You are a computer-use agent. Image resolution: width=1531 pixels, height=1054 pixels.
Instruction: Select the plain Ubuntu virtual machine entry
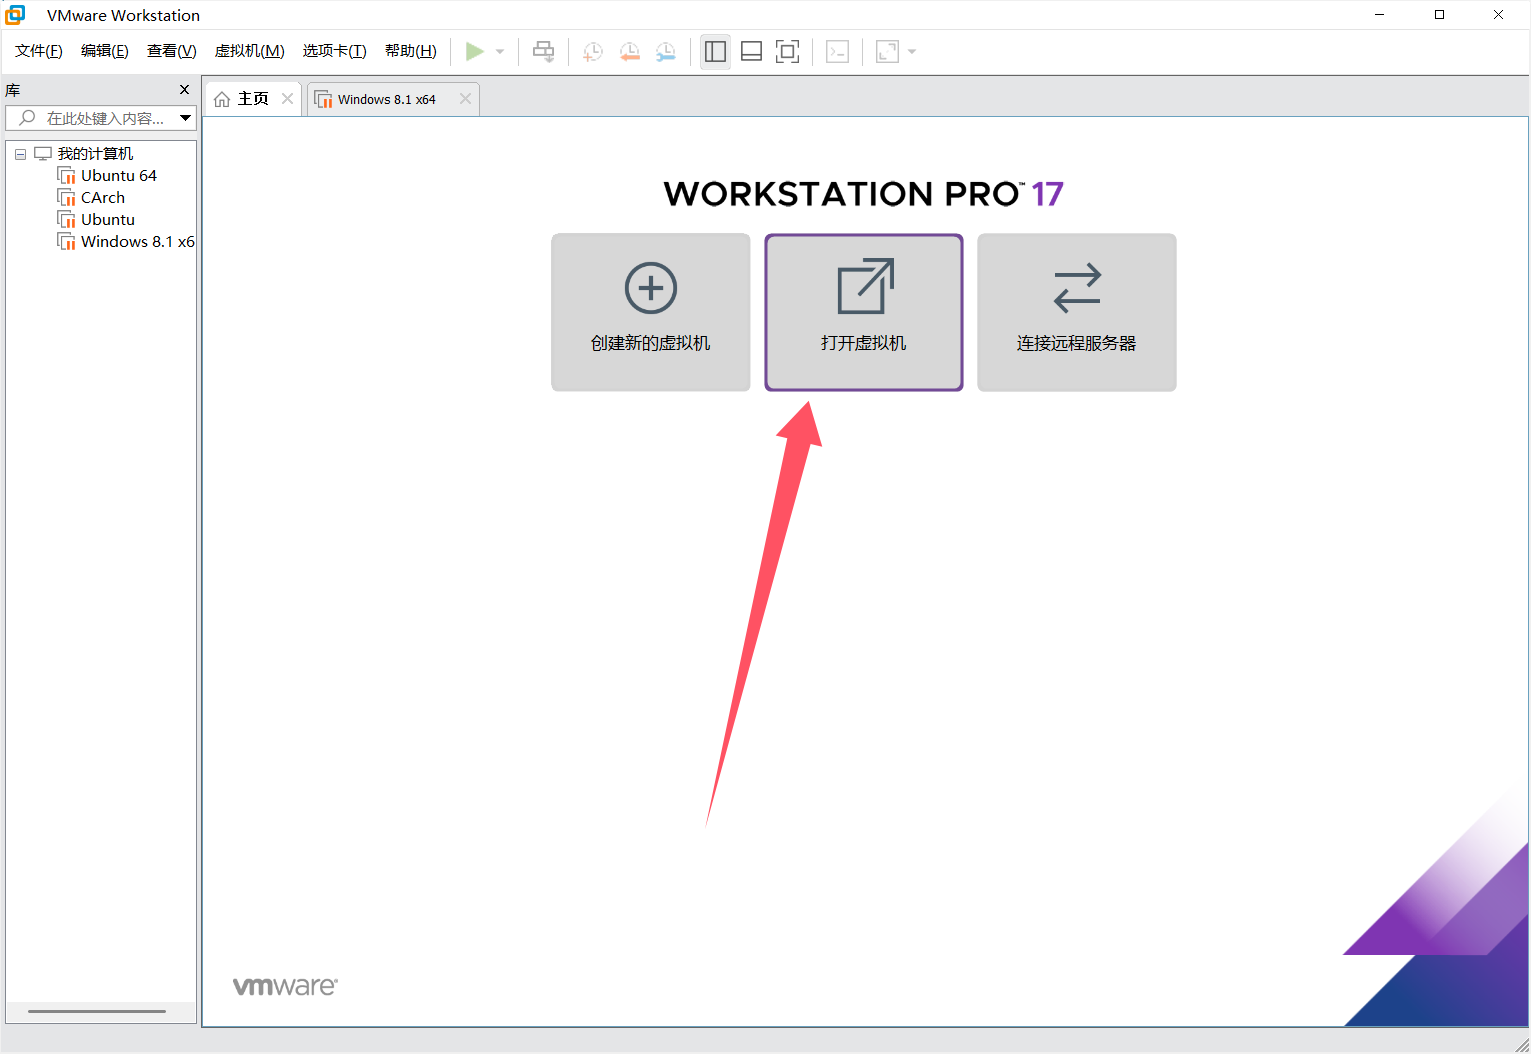point(108,220)
